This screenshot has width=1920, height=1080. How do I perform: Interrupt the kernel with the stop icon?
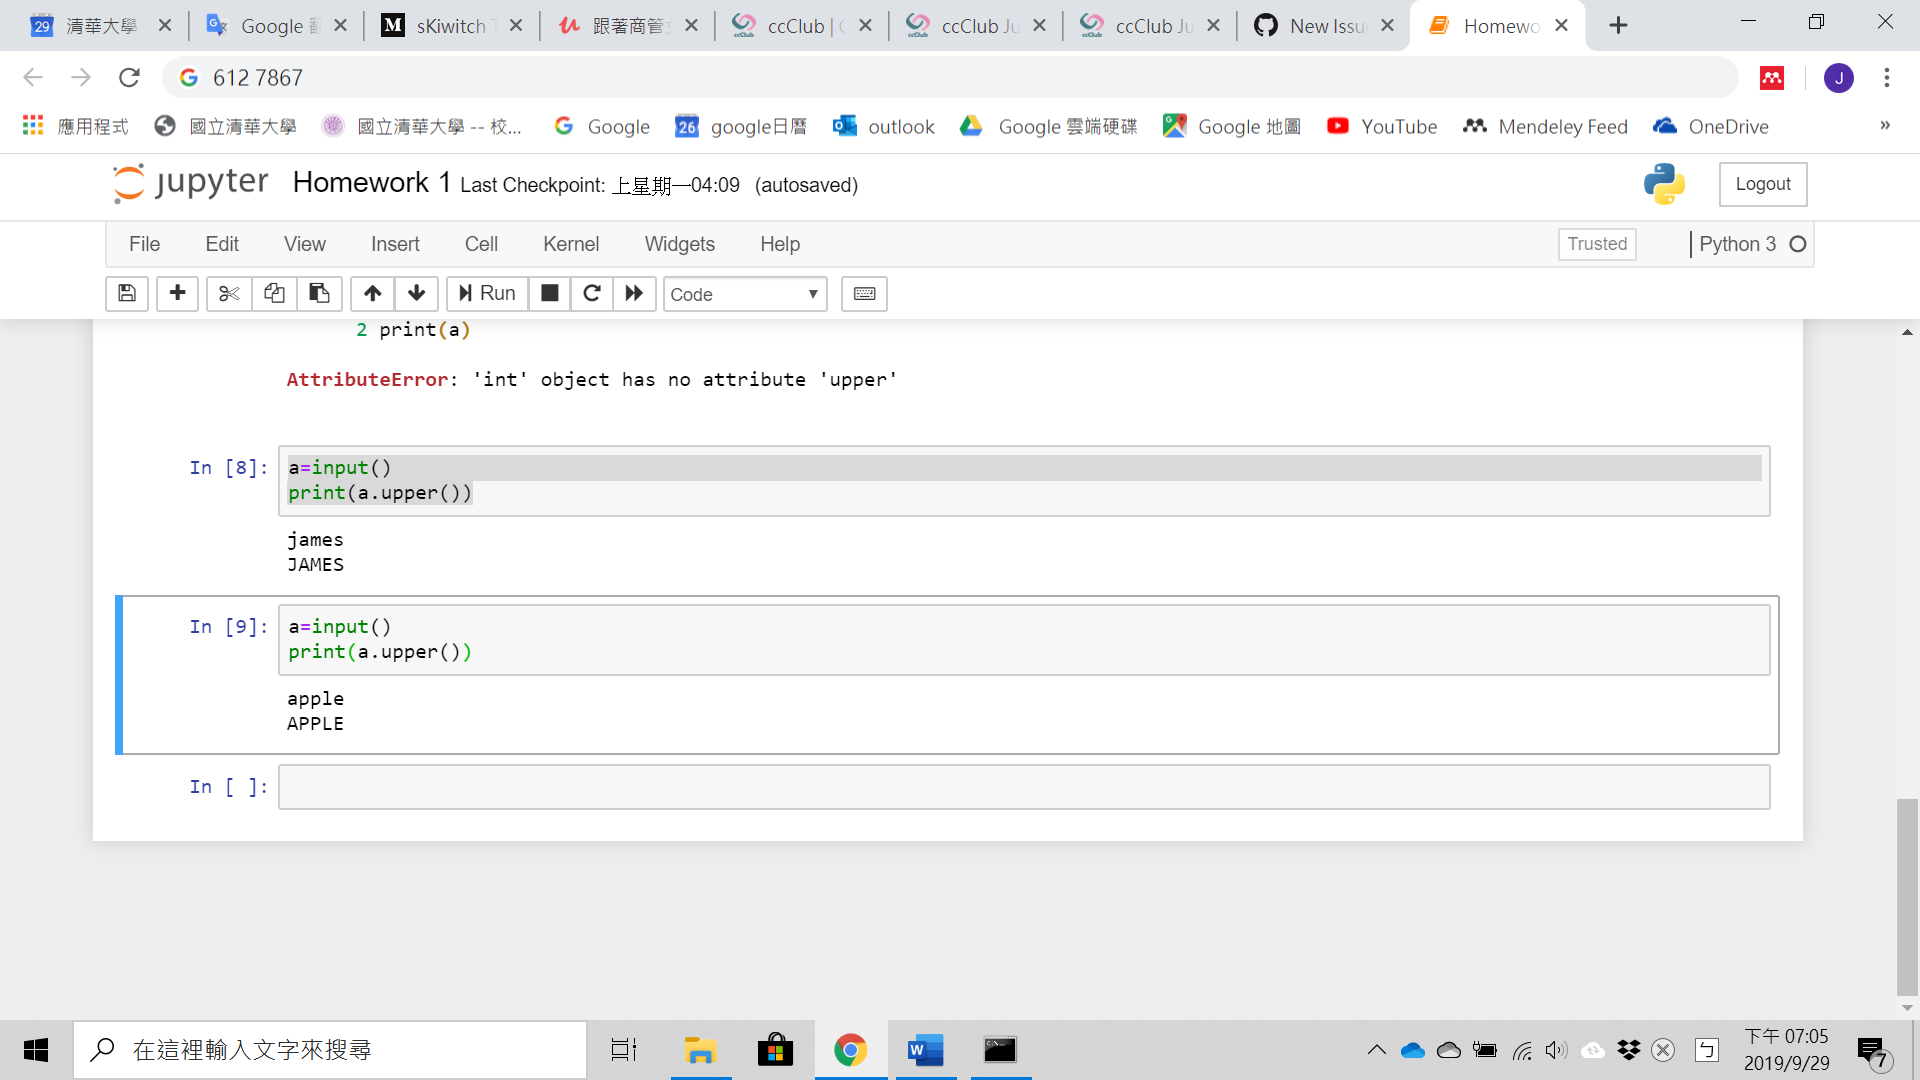(x=549, y=293)
